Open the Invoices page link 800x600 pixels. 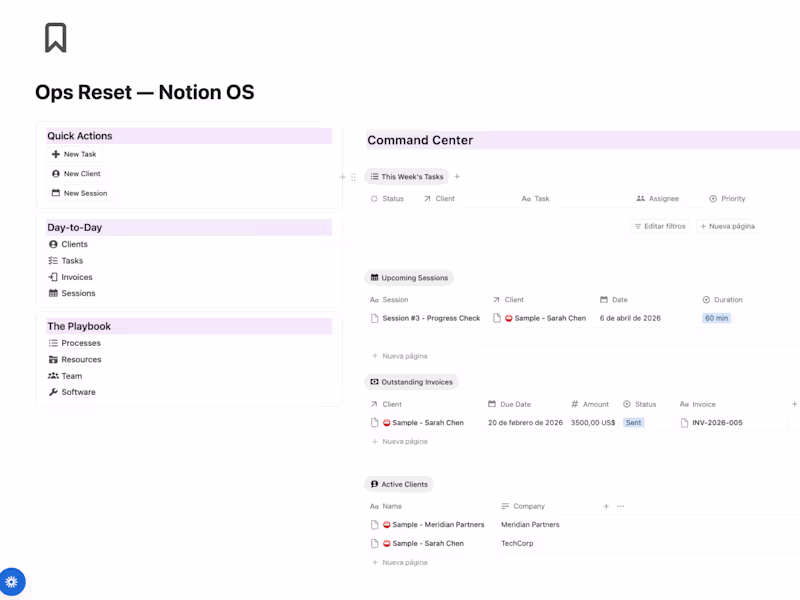click(x=76, y=277)
